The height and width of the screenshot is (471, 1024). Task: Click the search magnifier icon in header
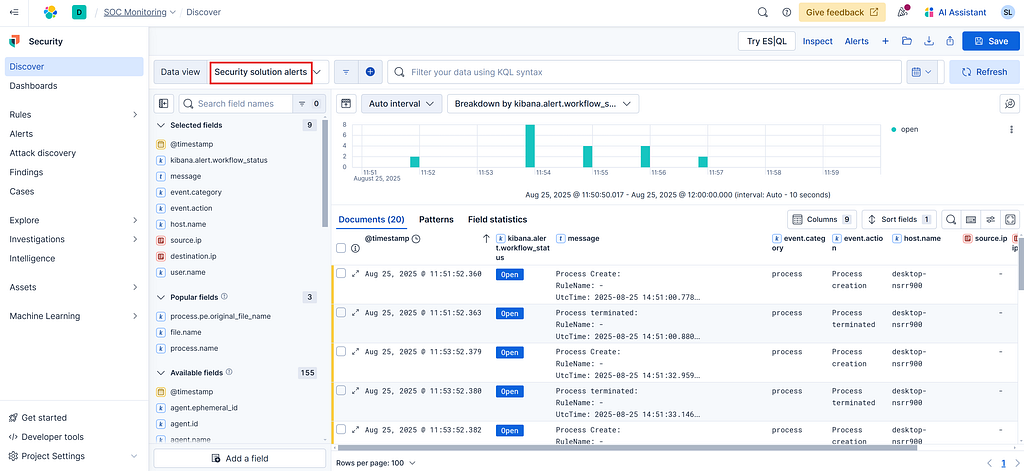click(762, 12)
